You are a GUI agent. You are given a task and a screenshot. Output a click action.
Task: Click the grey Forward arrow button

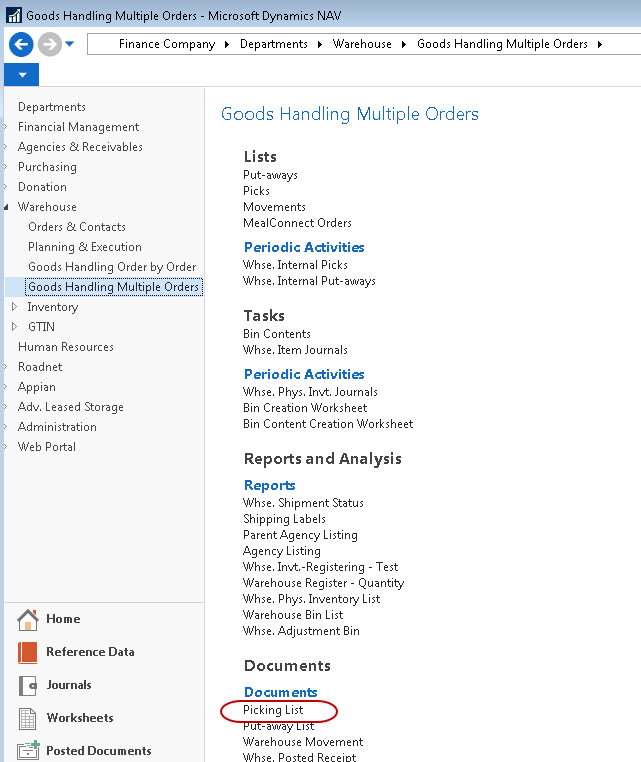[49, 44]
